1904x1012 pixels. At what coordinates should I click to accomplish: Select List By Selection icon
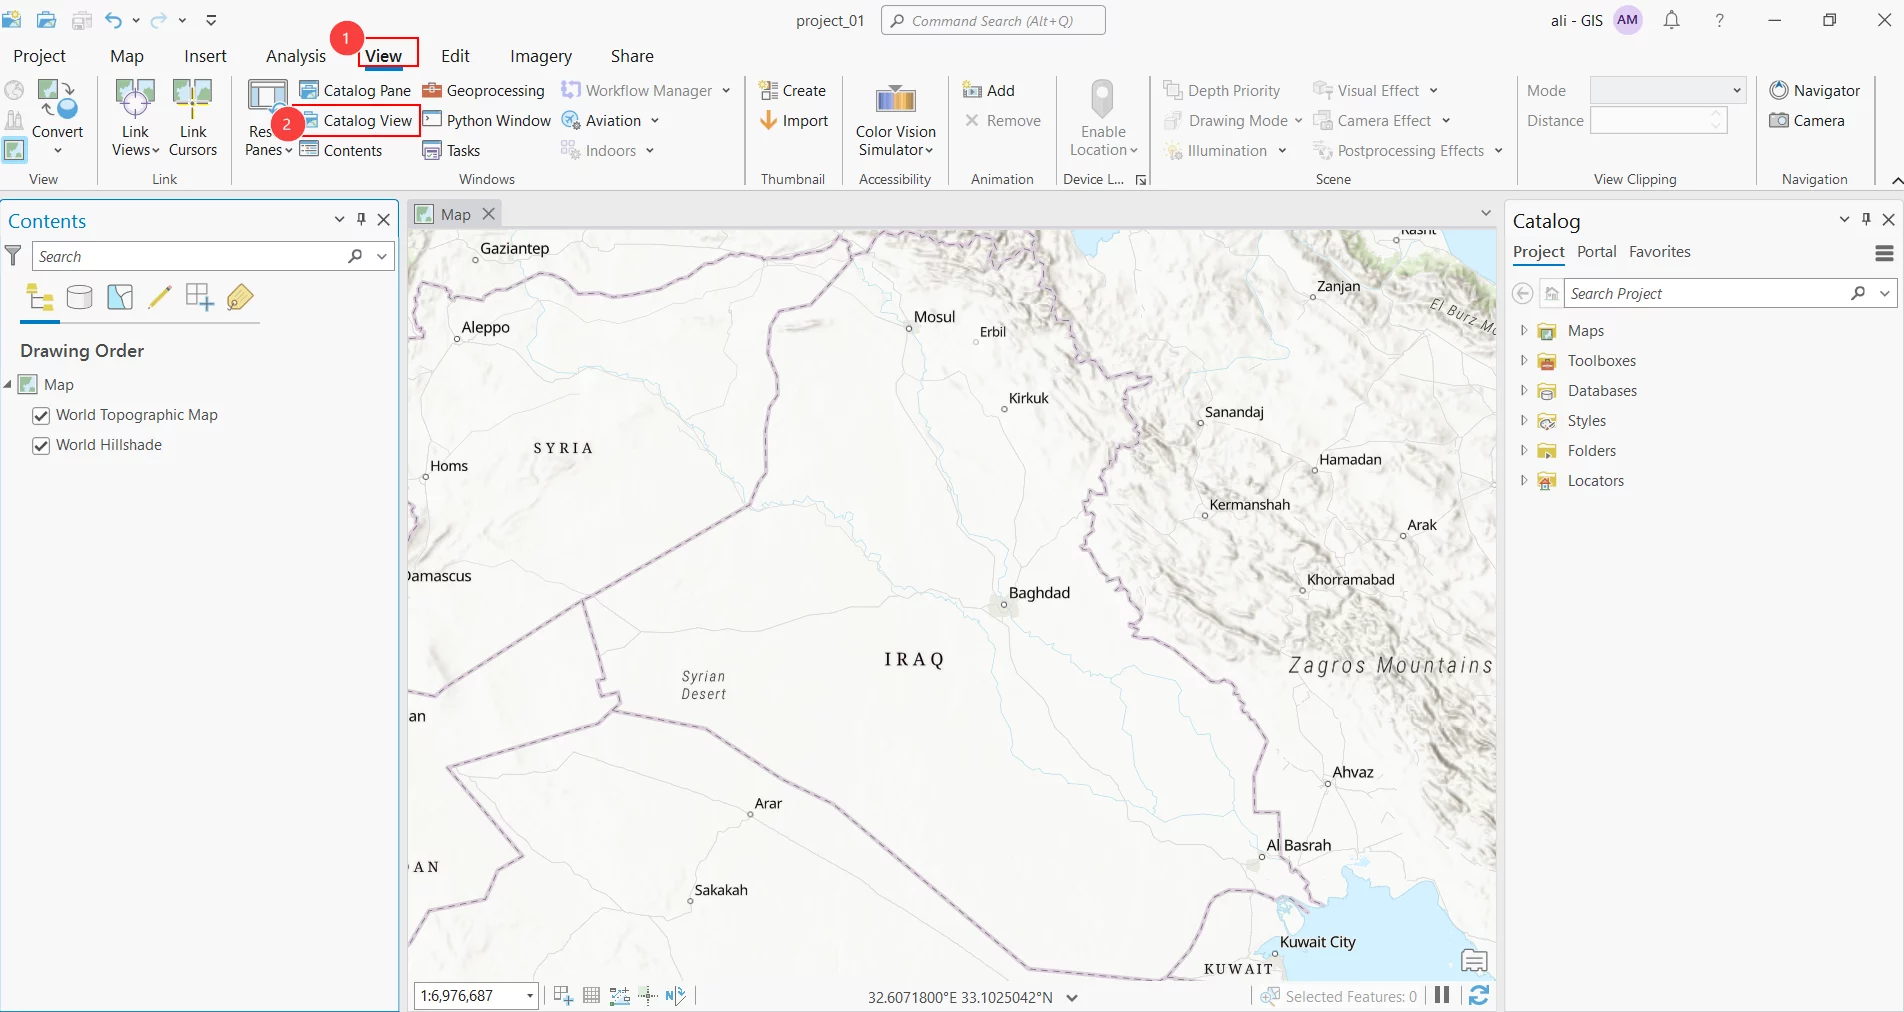[x=120, y=297]
